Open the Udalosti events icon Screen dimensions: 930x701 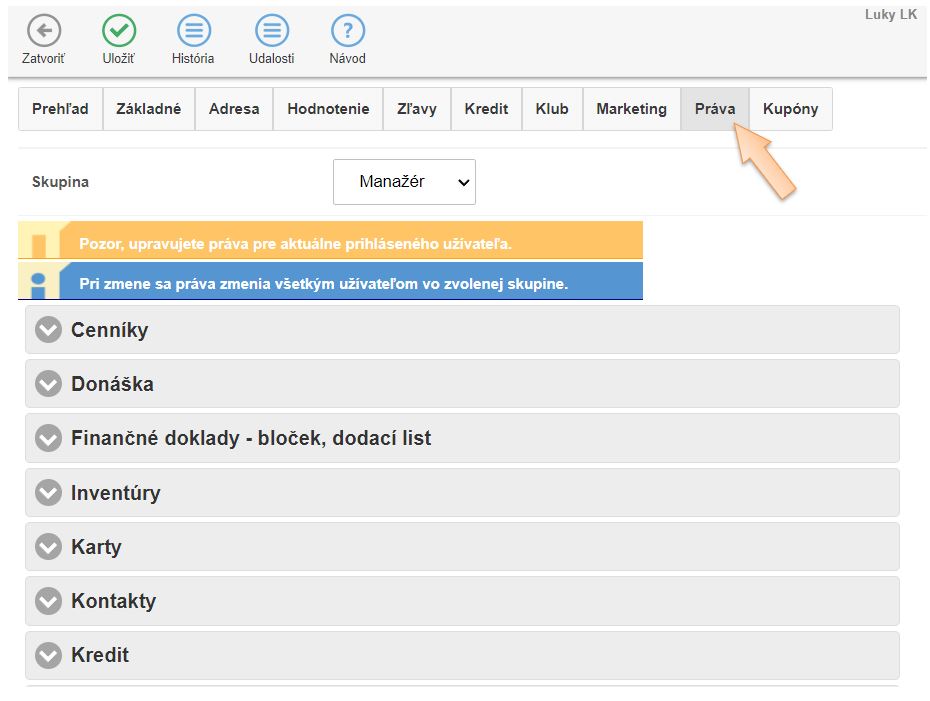click(x=271, y=31)
